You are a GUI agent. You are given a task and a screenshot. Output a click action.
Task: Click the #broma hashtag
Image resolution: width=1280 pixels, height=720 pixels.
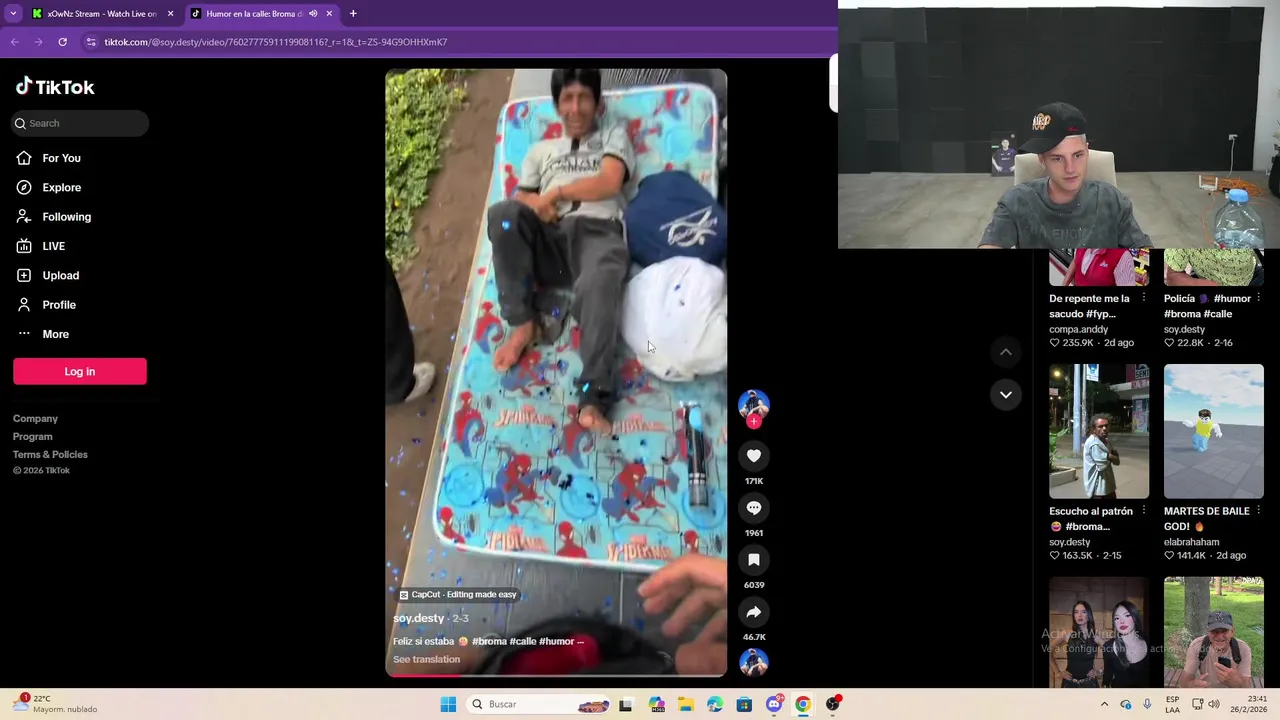(489, 642)
